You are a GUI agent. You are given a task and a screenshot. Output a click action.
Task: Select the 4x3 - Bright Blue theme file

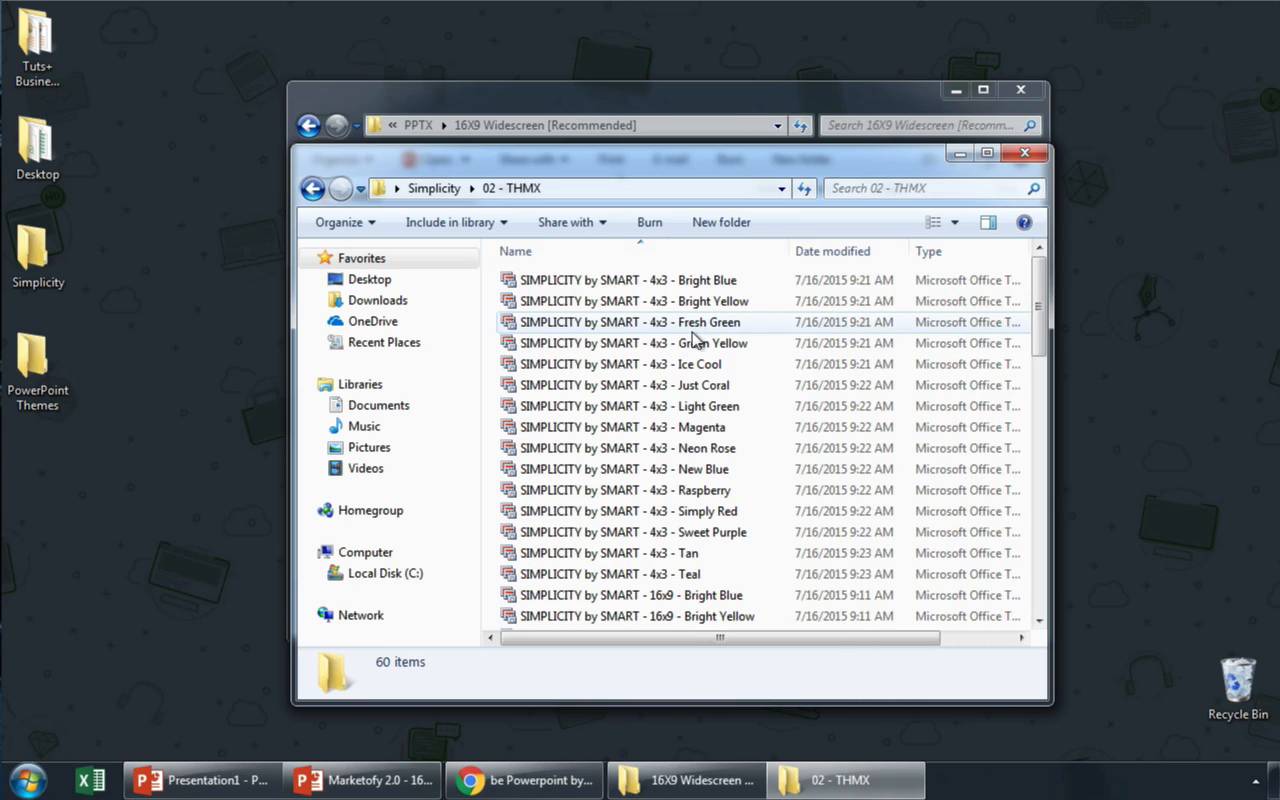click(x=628, y=280)
